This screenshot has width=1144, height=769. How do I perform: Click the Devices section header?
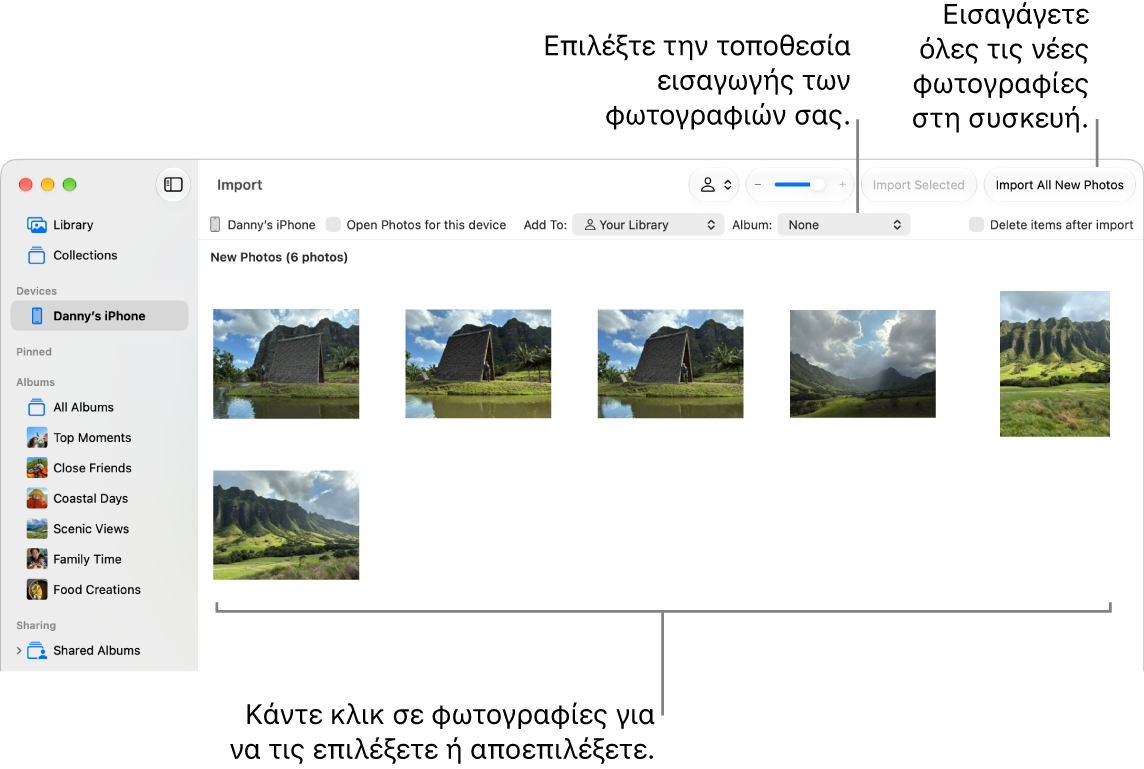tap(36, 291)
